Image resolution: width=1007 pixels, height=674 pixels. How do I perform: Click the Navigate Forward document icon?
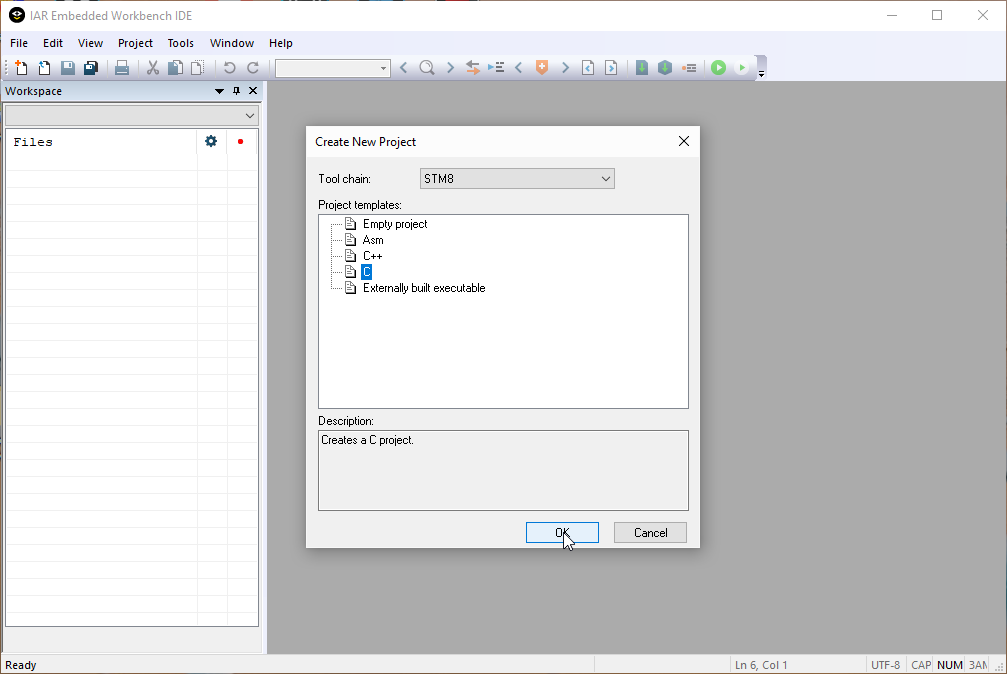611,67
